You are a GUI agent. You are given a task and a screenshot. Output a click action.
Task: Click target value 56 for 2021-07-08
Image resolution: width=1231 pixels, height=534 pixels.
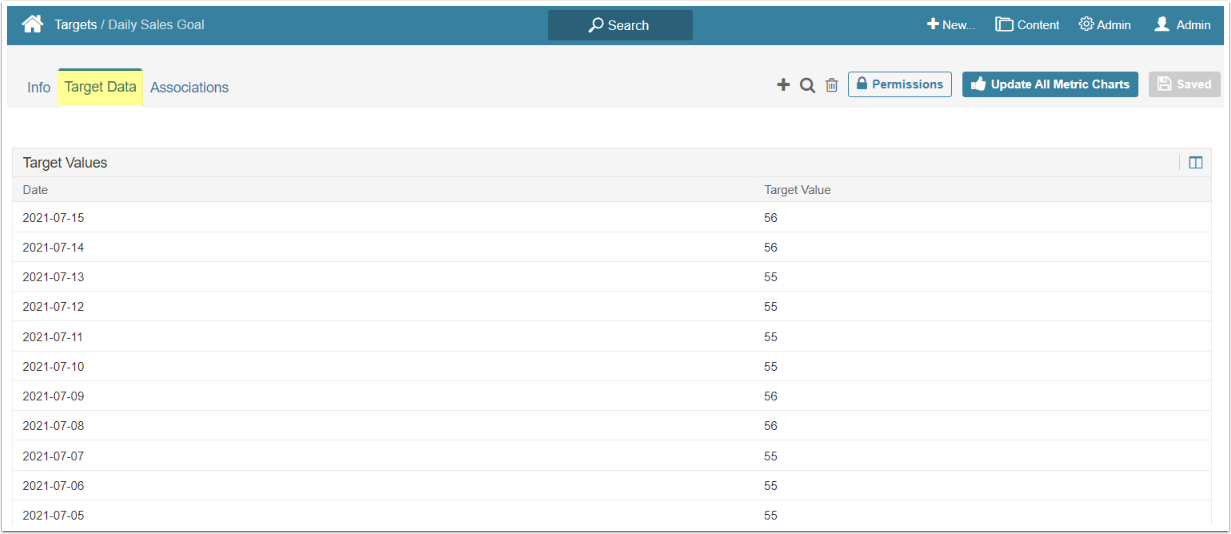tap(771, 426)
